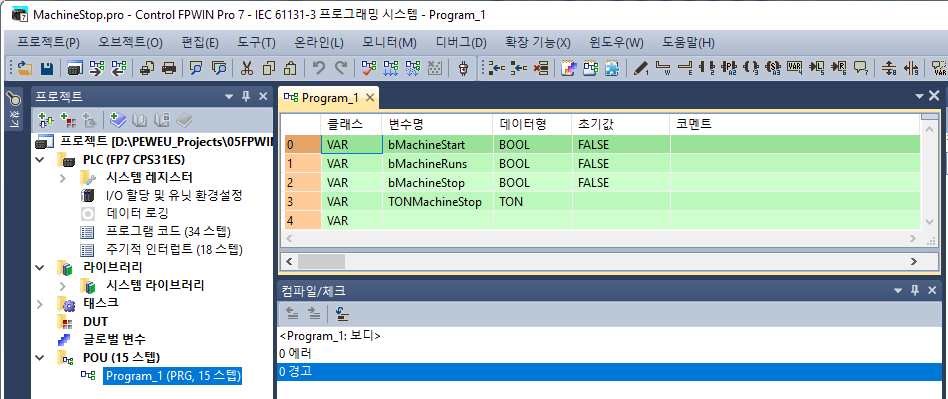Click the check object red-checkmark icon

369,68
